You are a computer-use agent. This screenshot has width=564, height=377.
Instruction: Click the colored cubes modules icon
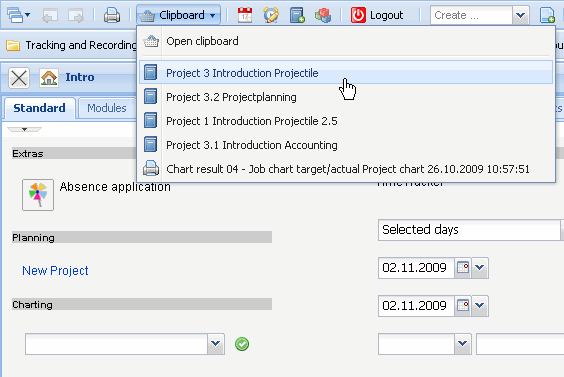323,15
